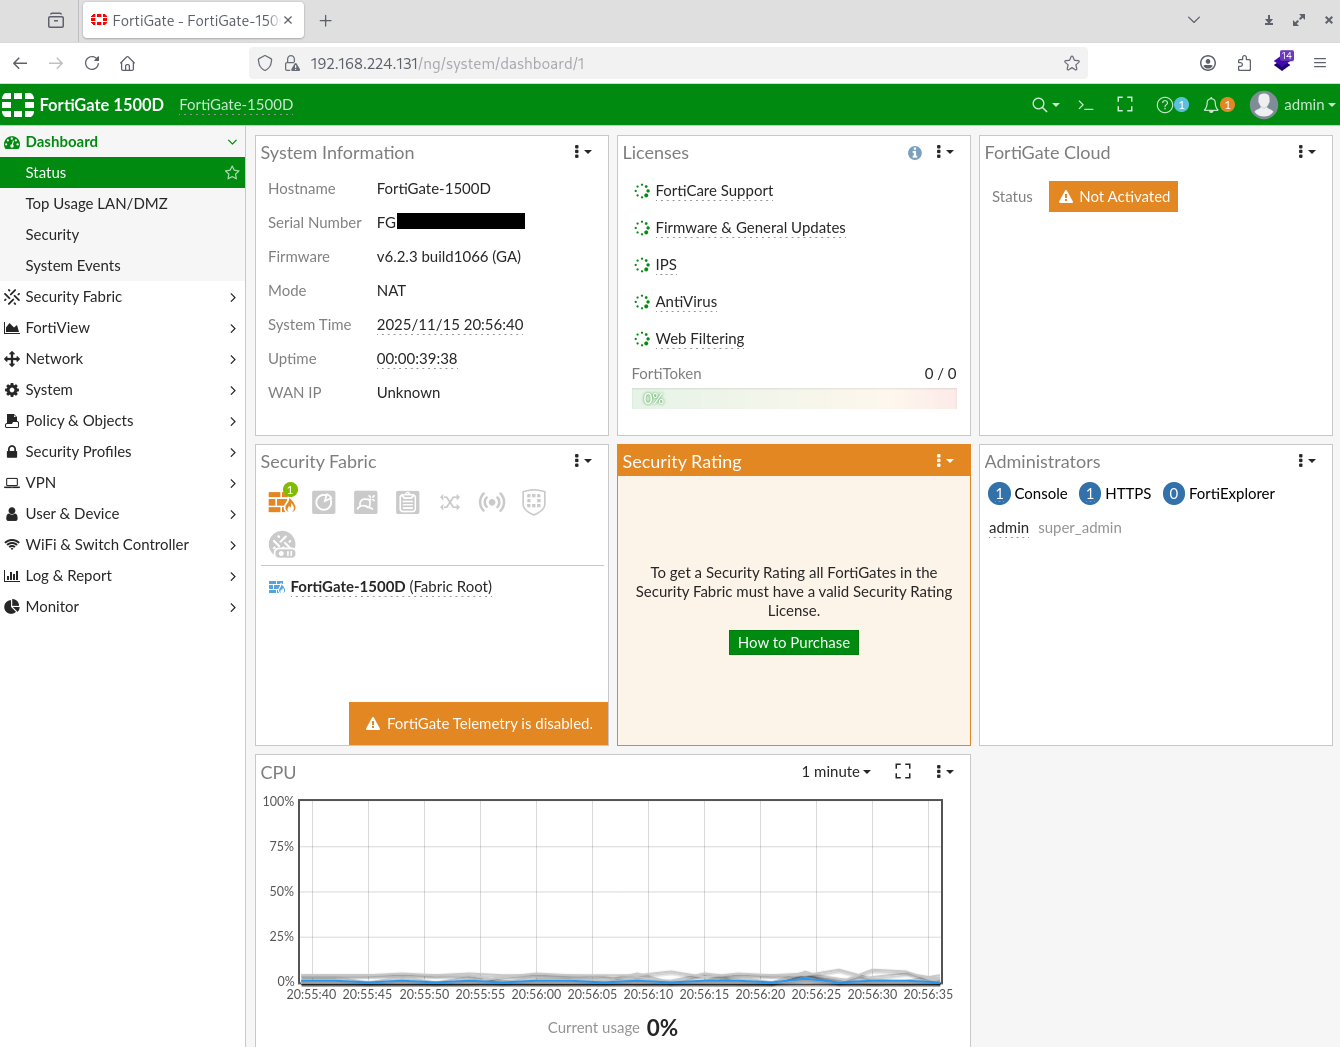Viewport: 1340px width, 1047px height.
Task: Expand the Policy & Objects menu
Action: (x=122, y=421)
